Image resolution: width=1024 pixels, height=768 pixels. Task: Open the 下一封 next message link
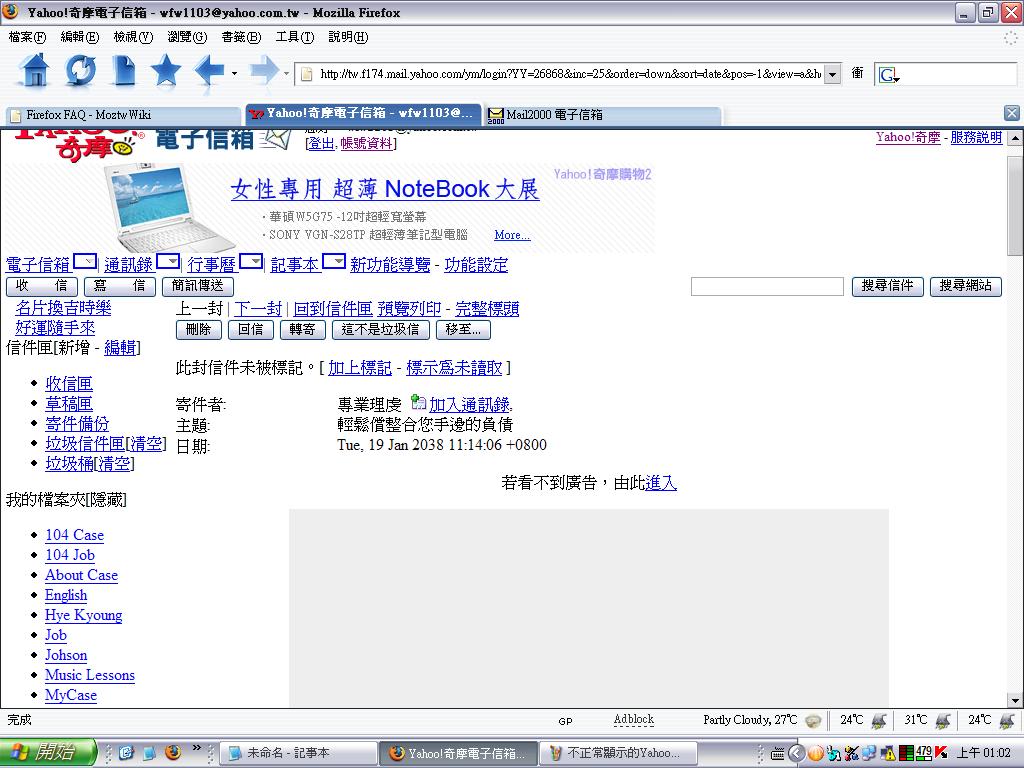[x=258, y=309]
